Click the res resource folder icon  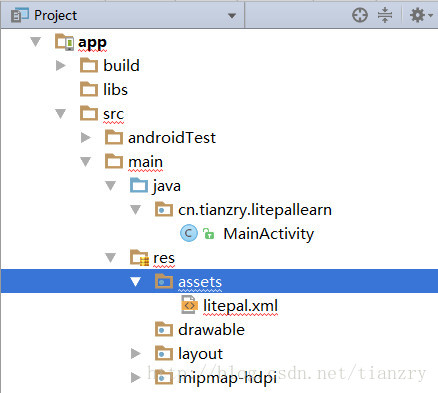pos(139,257)
